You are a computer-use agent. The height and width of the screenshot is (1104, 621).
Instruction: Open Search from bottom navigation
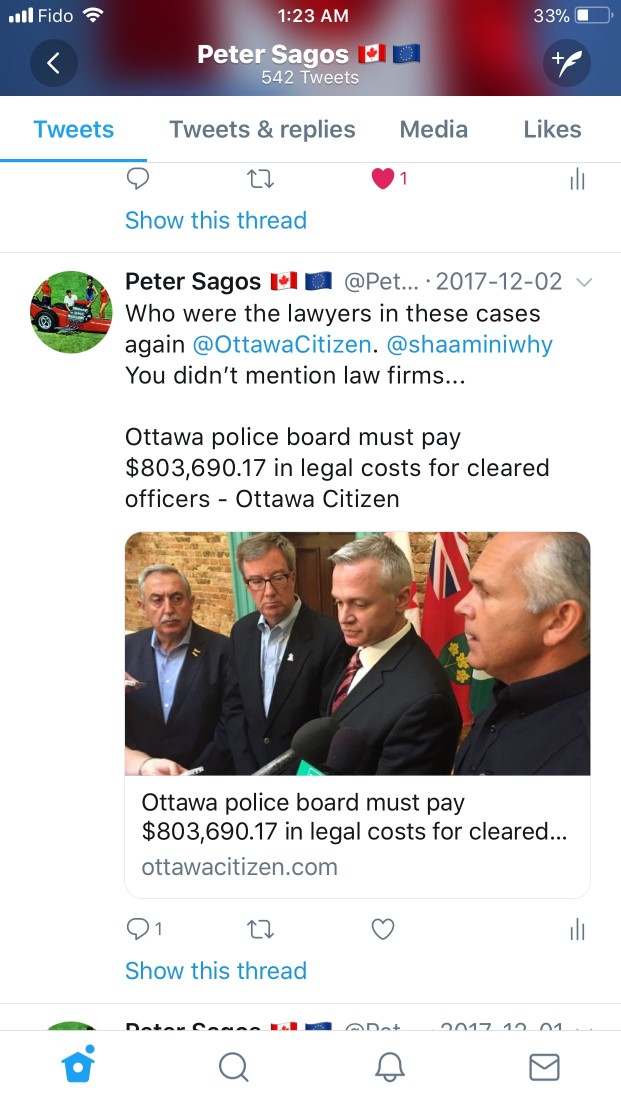pos(233,1067)
